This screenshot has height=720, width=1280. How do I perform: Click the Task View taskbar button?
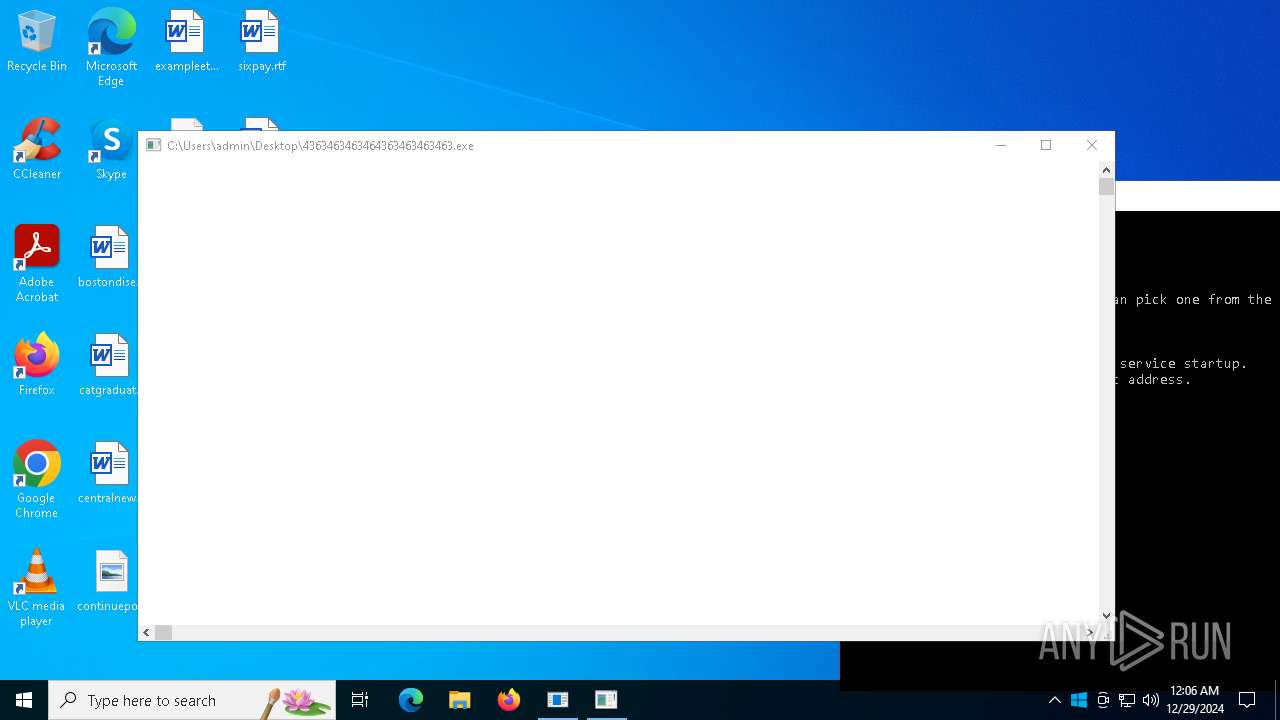360,700
